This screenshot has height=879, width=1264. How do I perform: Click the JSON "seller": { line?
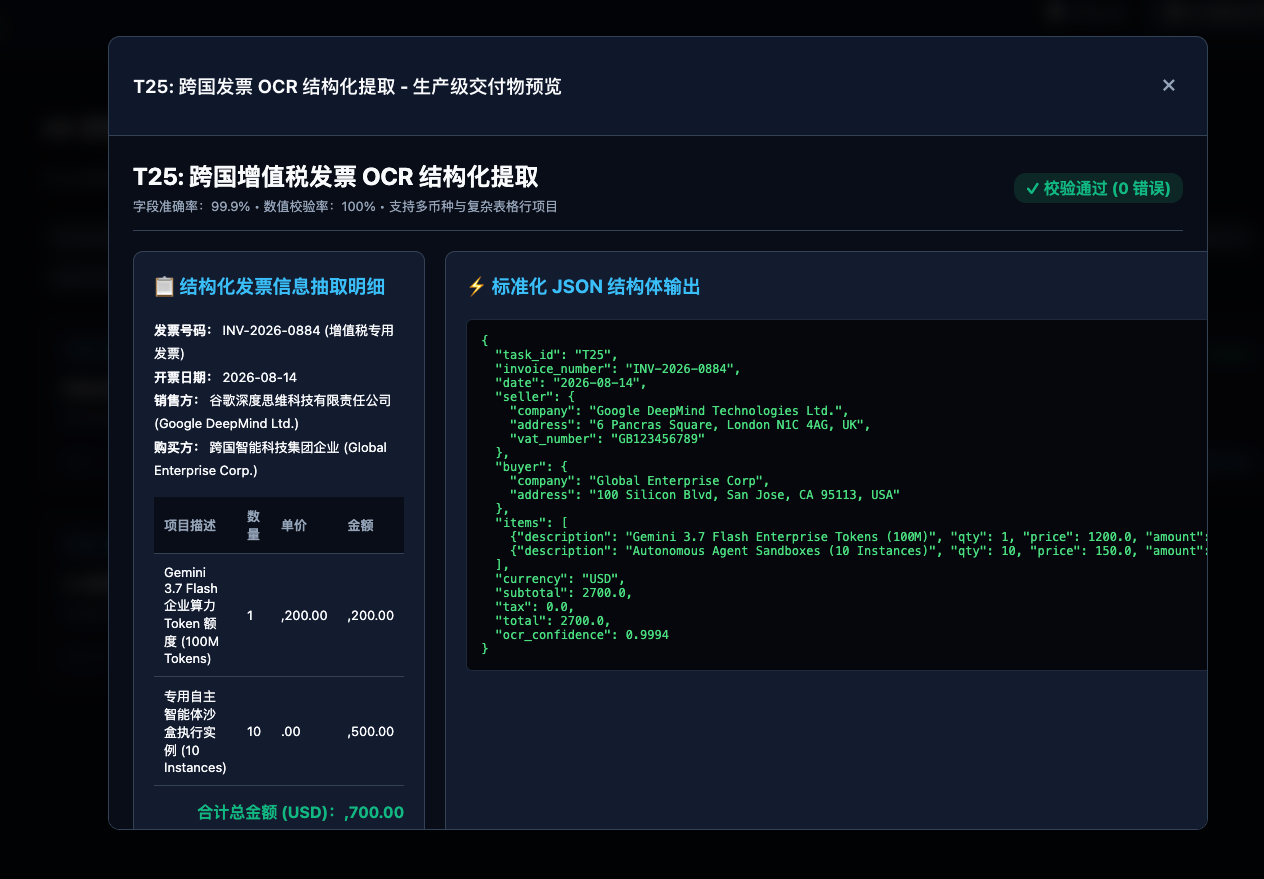[534, 396]
